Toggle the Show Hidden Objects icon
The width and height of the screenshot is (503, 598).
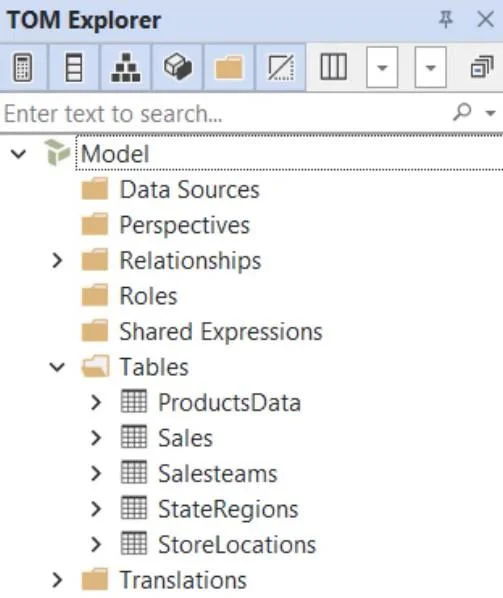click(281, 68)
